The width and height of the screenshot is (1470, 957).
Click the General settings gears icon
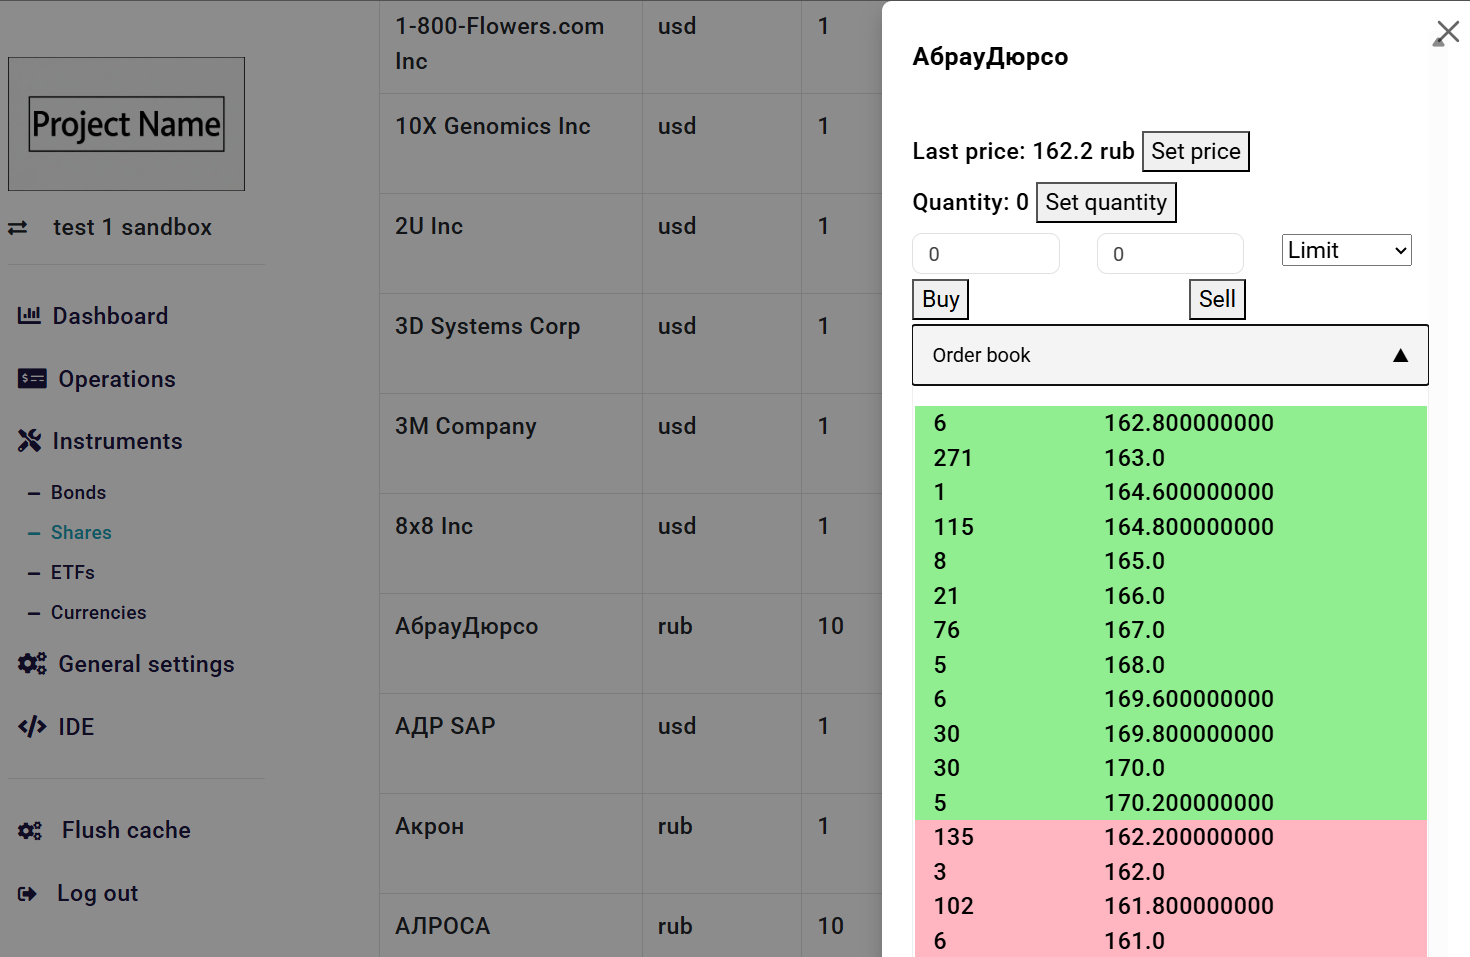coord(32,664)
